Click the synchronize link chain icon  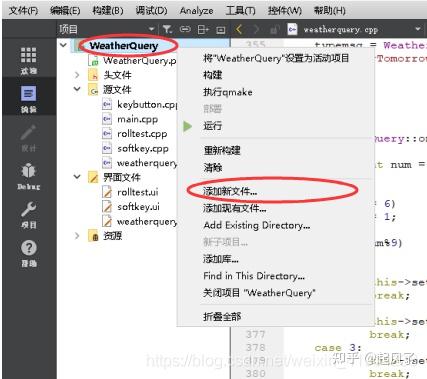(185, 30)
